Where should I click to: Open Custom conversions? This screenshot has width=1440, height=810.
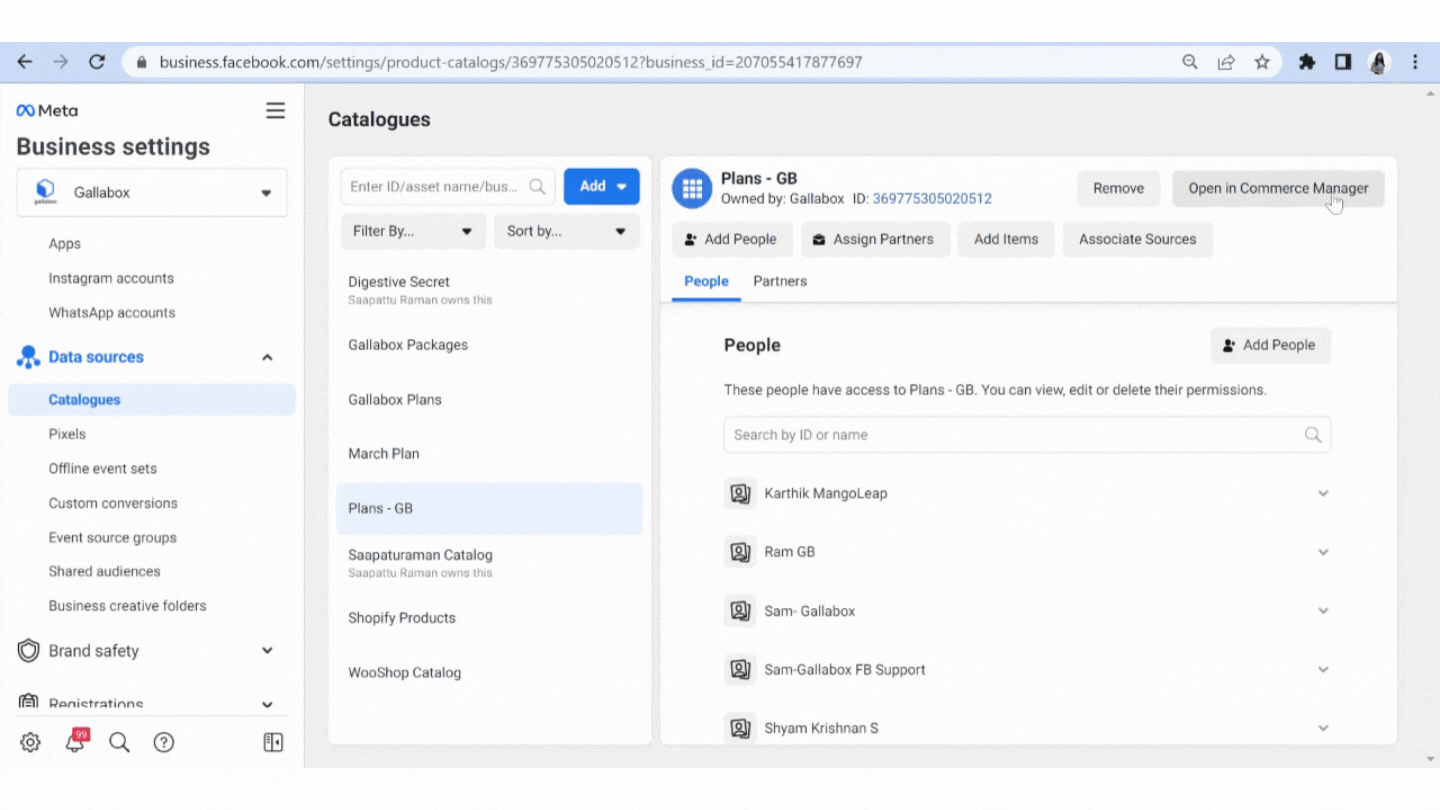point(113,503)
